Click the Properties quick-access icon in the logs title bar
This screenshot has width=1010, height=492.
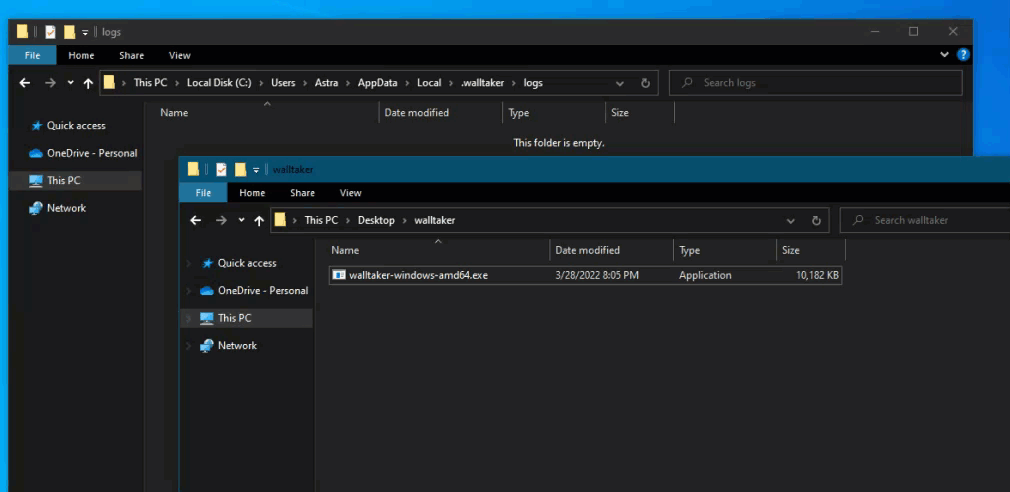point(50,32)
